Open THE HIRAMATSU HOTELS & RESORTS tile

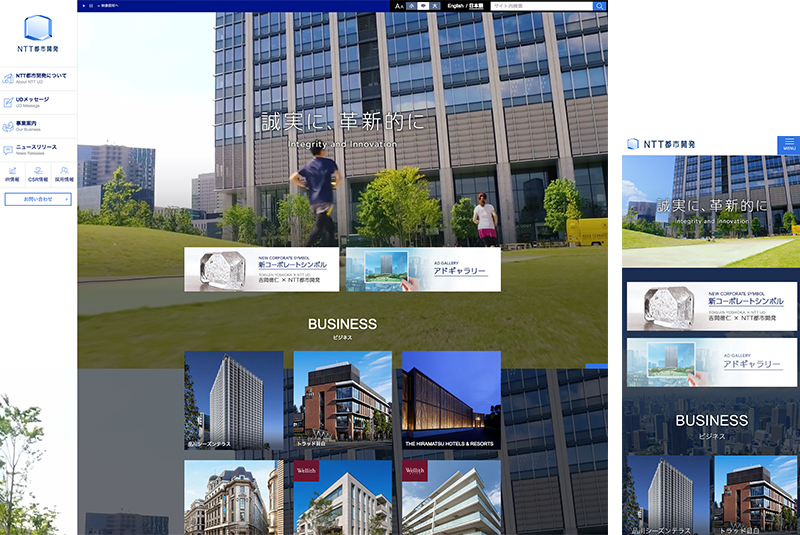coord(452,400)
